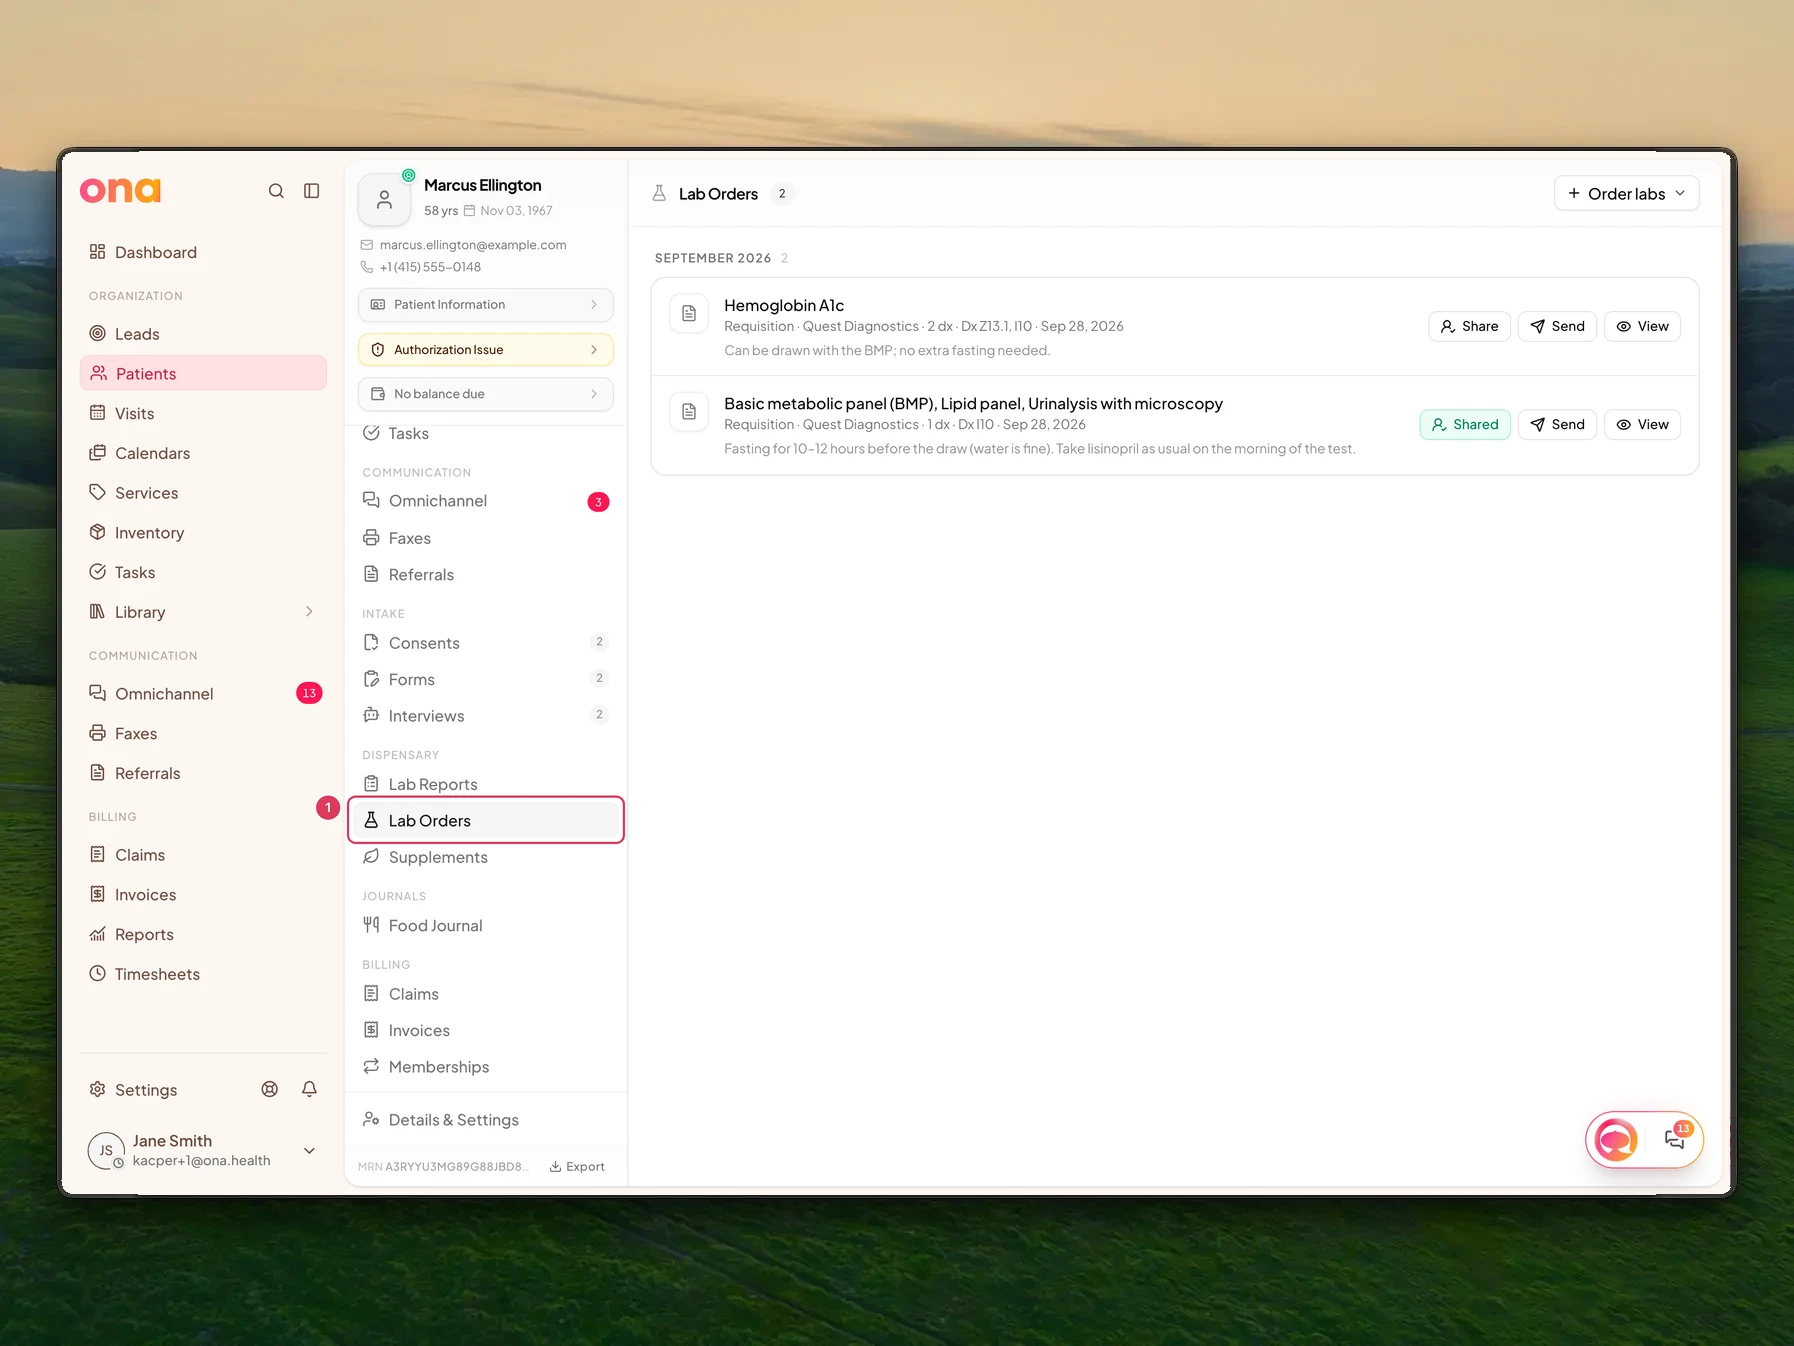Open Dashboard in main sidebar
This screenshot has height=1346, width=1794.
coord(203,252)
